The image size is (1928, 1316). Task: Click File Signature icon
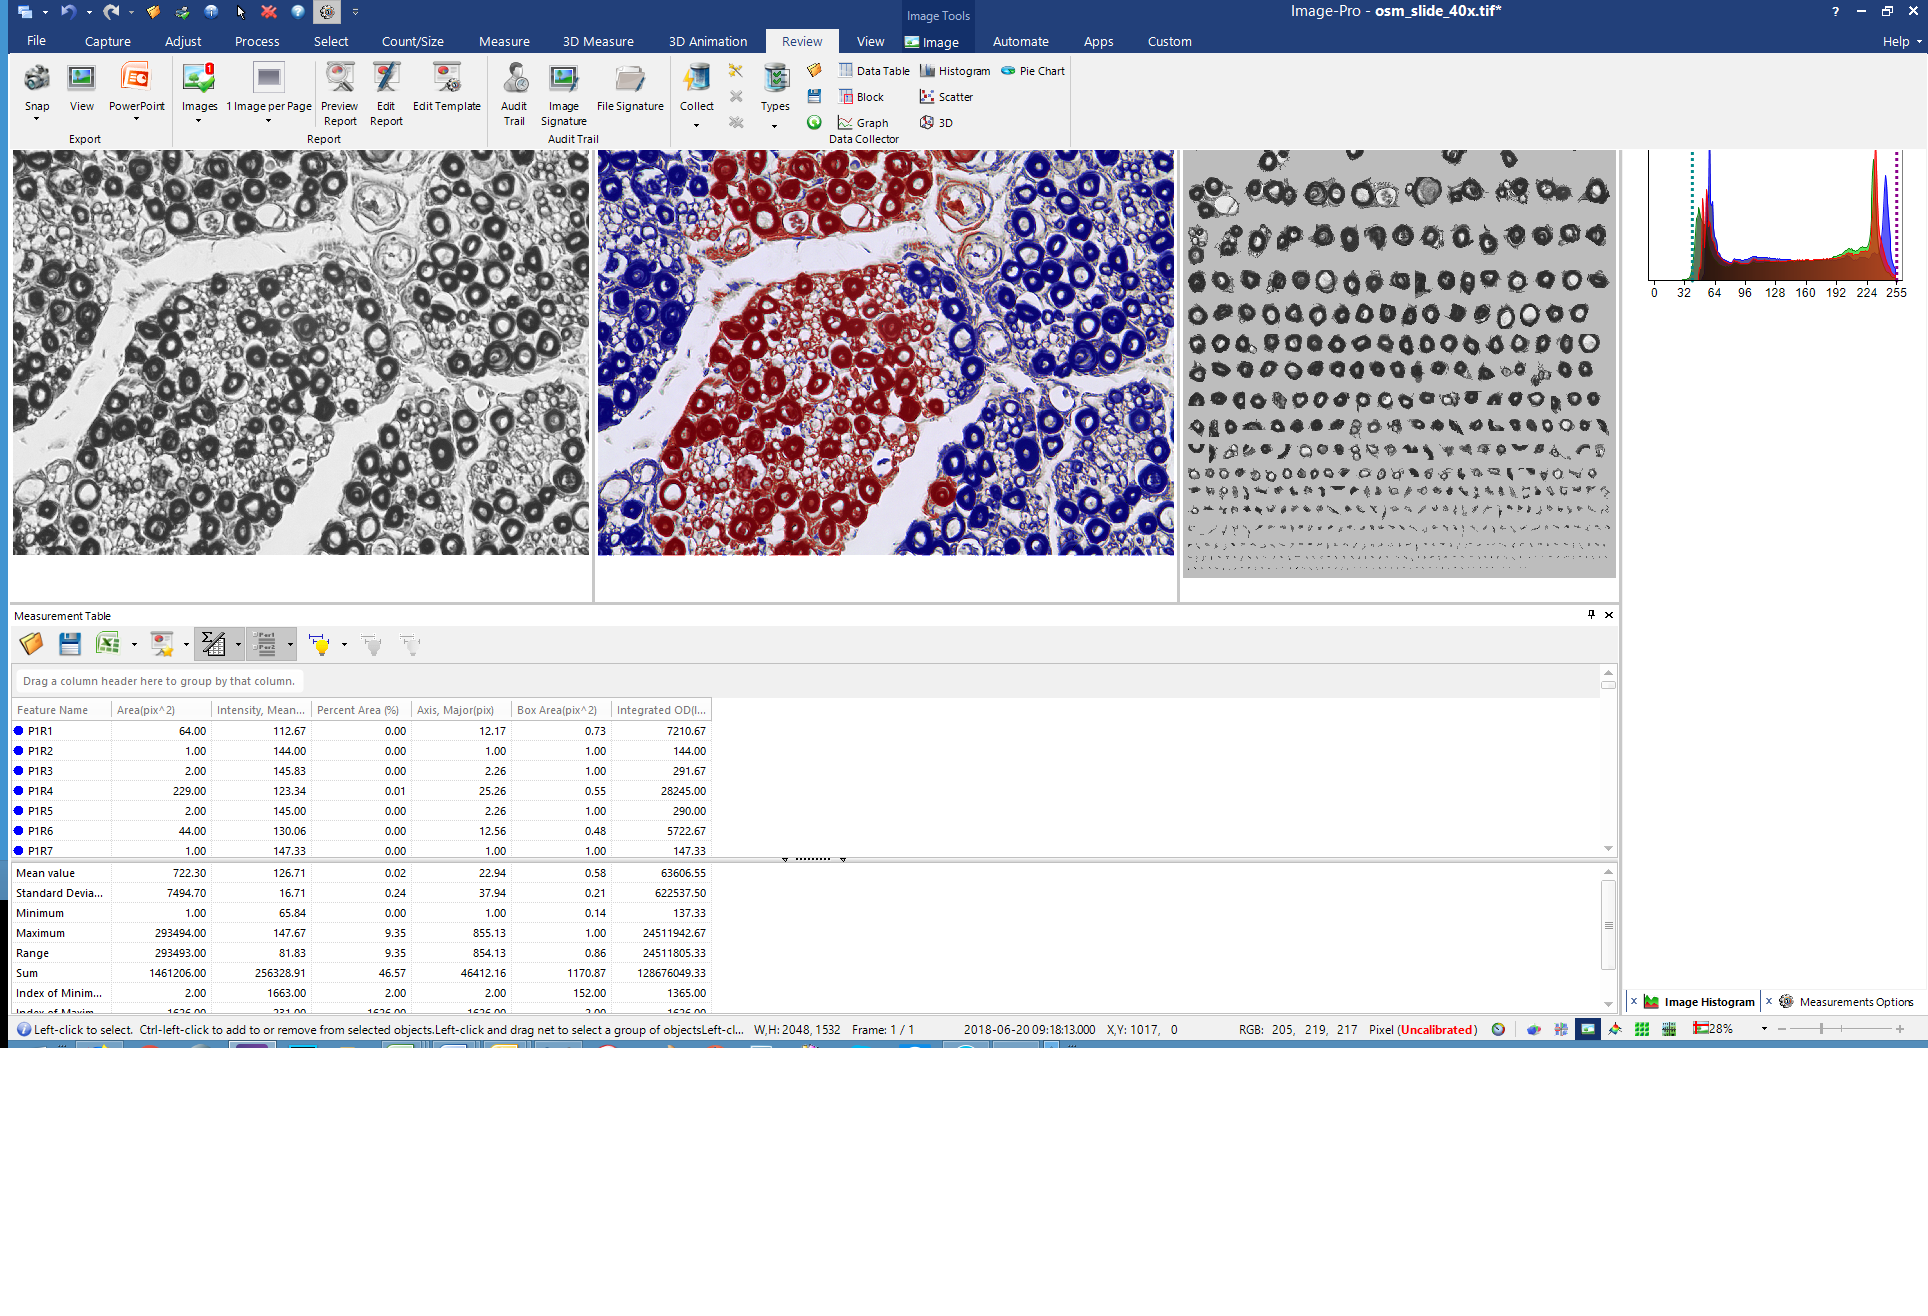click(x=630, y=78)
